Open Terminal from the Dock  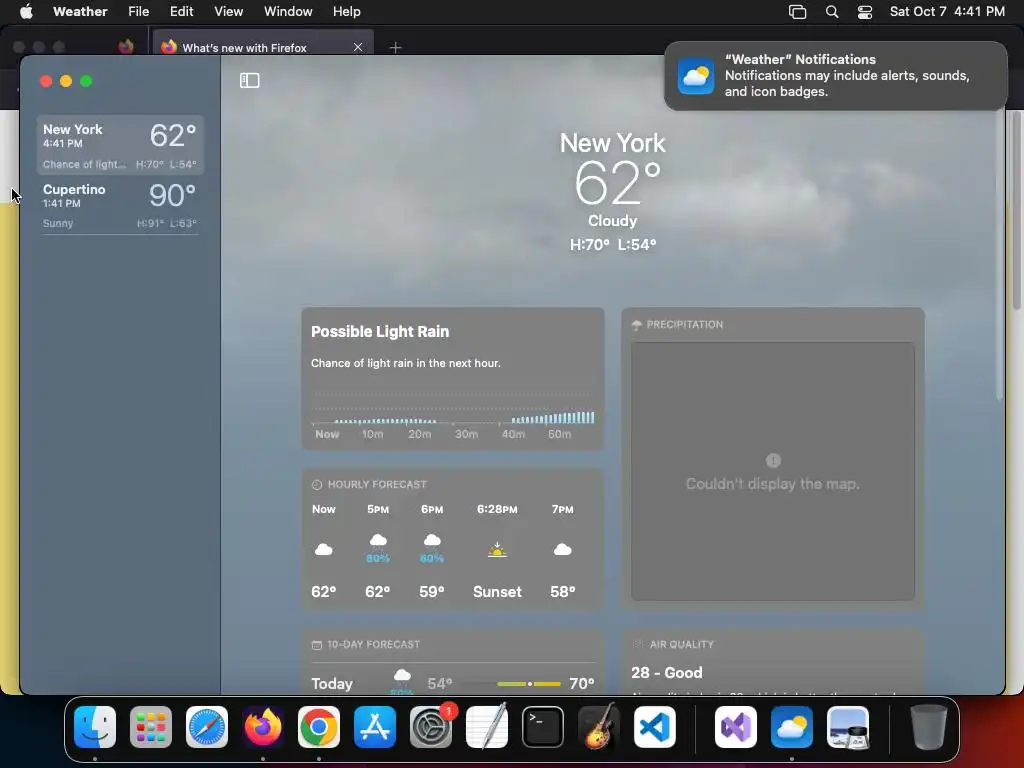click(543, 727)
